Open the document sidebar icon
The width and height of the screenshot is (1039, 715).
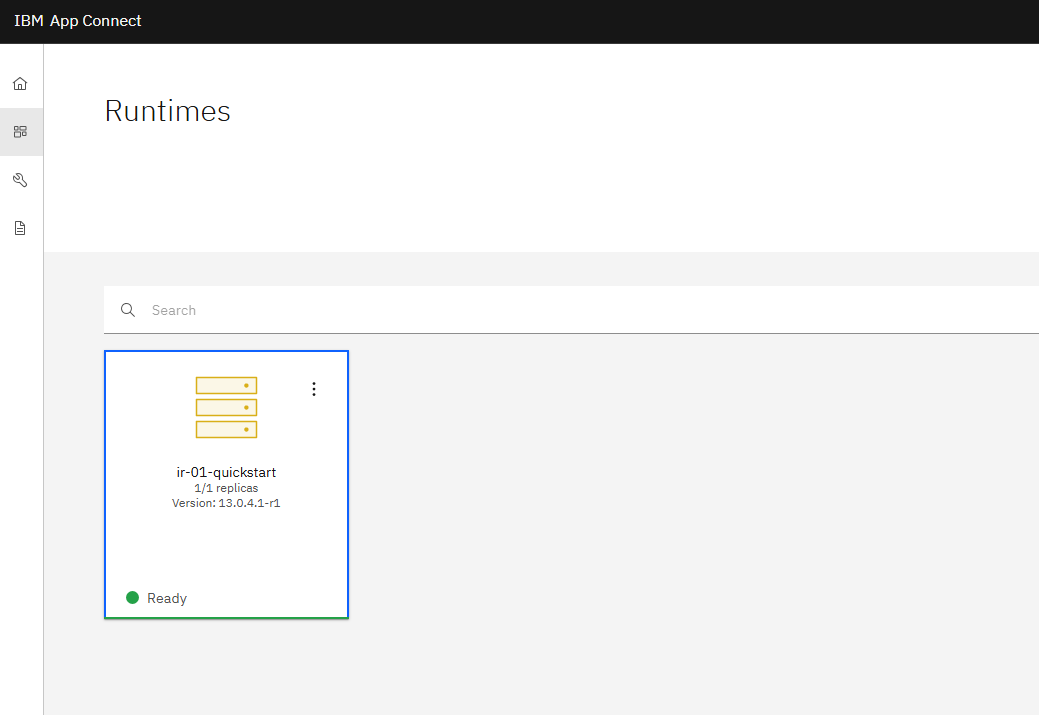tap(20, 228)
